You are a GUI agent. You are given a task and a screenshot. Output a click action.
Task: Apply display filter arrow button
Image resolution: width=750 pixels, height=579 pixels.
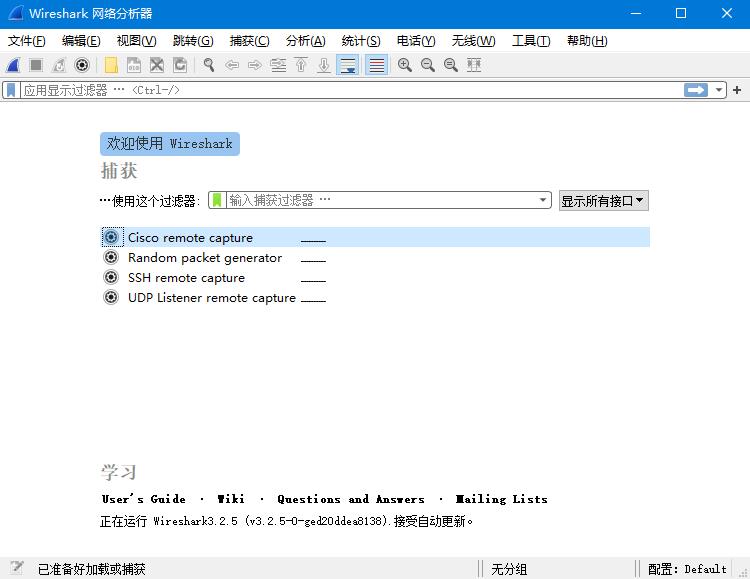[696, 90]
